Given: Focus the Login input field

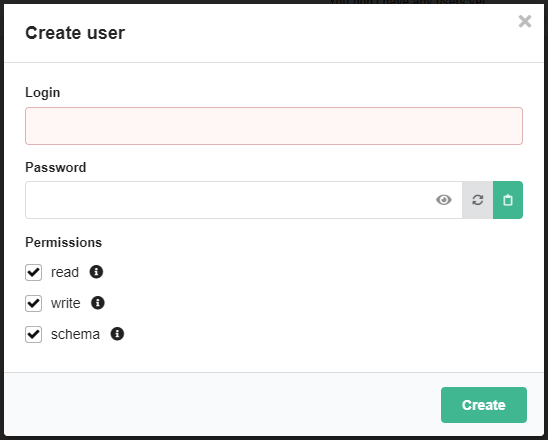Looking at the screenshot, I should click(x=274, y=126).
